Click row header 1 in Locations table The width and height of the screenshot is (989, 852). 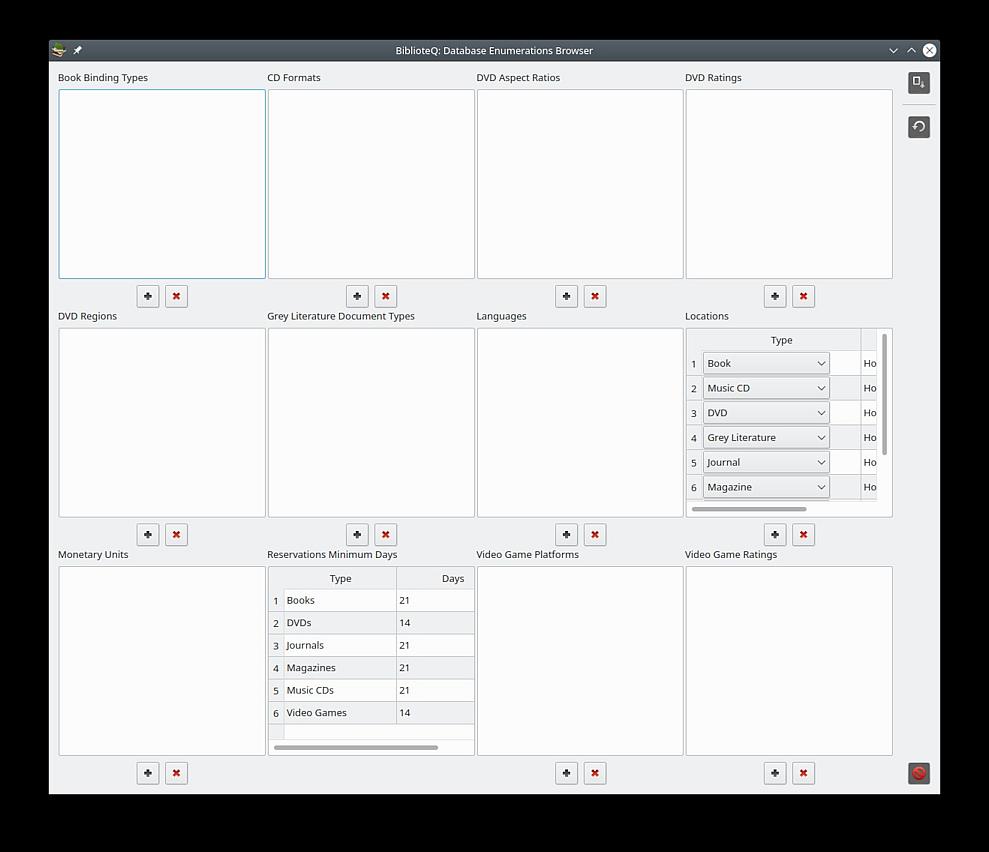(x=694, y=364)
